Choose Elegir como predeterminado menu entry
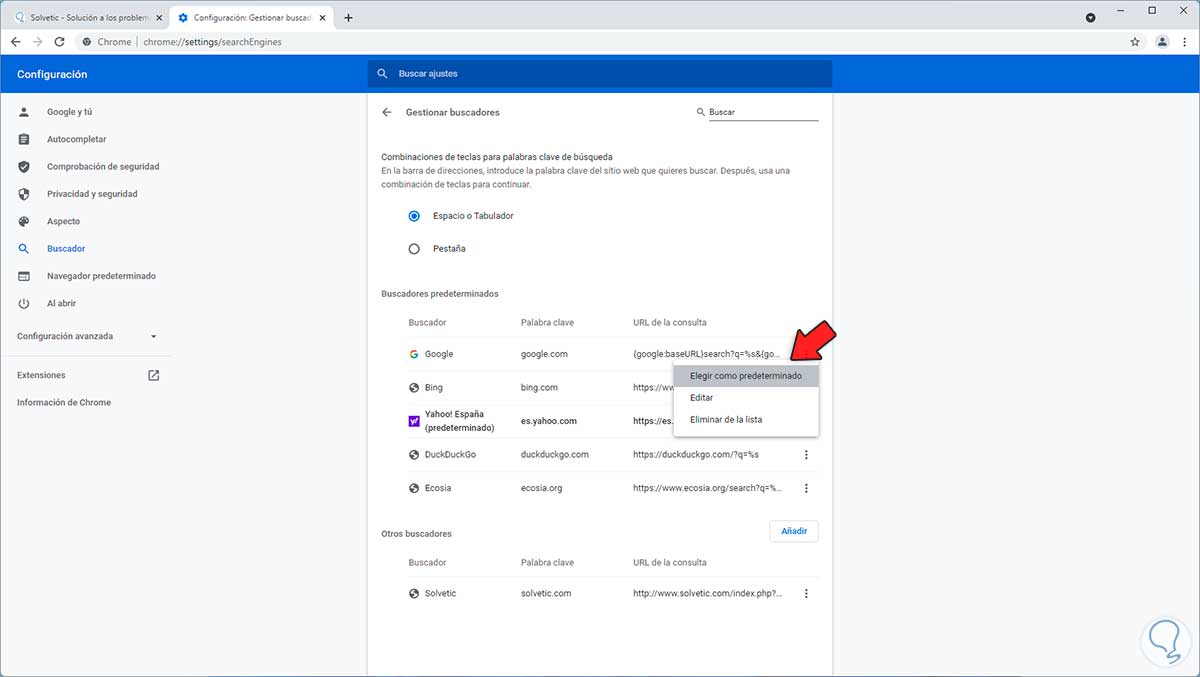 pyautogui.click(x=746, y=376)
